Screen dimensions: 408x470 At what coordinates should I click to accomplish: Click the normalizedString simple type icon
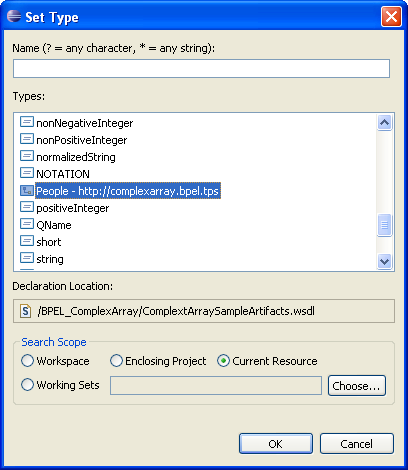[27, 156]
